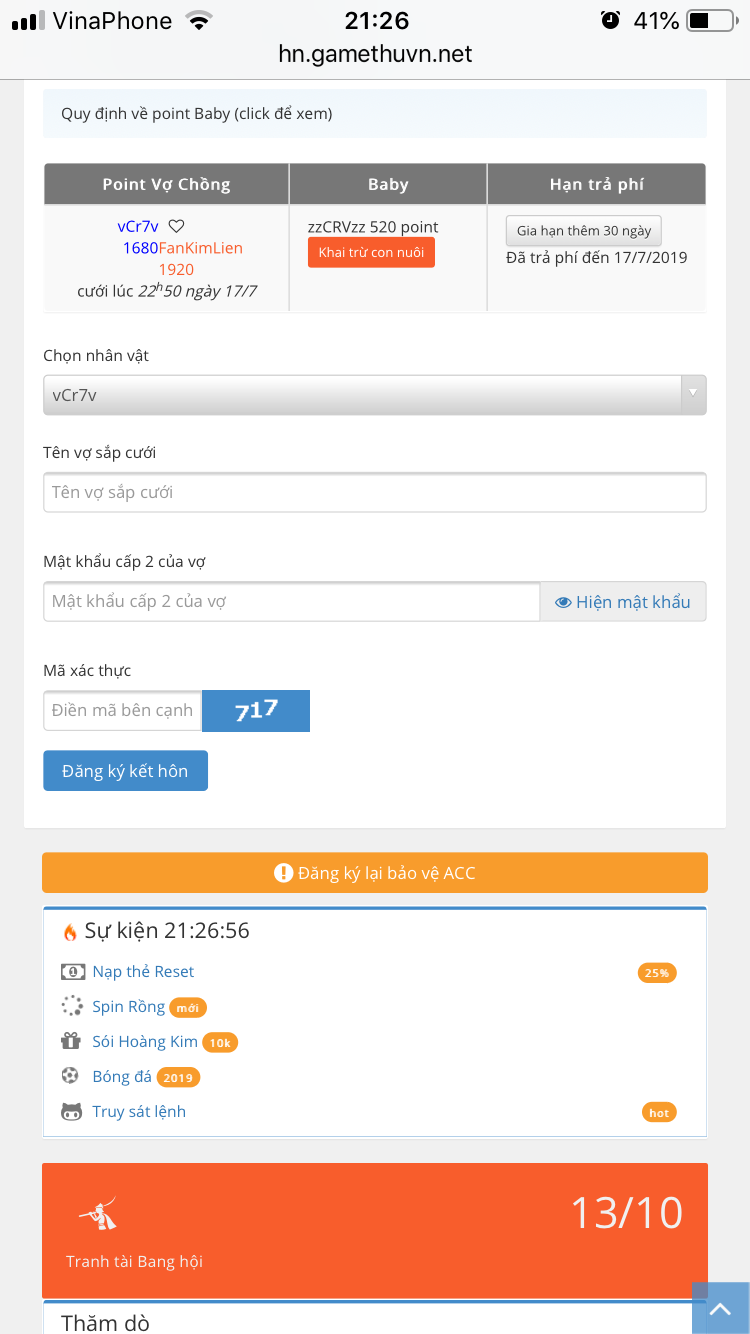Click the spinner icon beside Spin Rồng
Image resolution: width=750 pixels, height=1334 pixels.
pos(72,1007)
